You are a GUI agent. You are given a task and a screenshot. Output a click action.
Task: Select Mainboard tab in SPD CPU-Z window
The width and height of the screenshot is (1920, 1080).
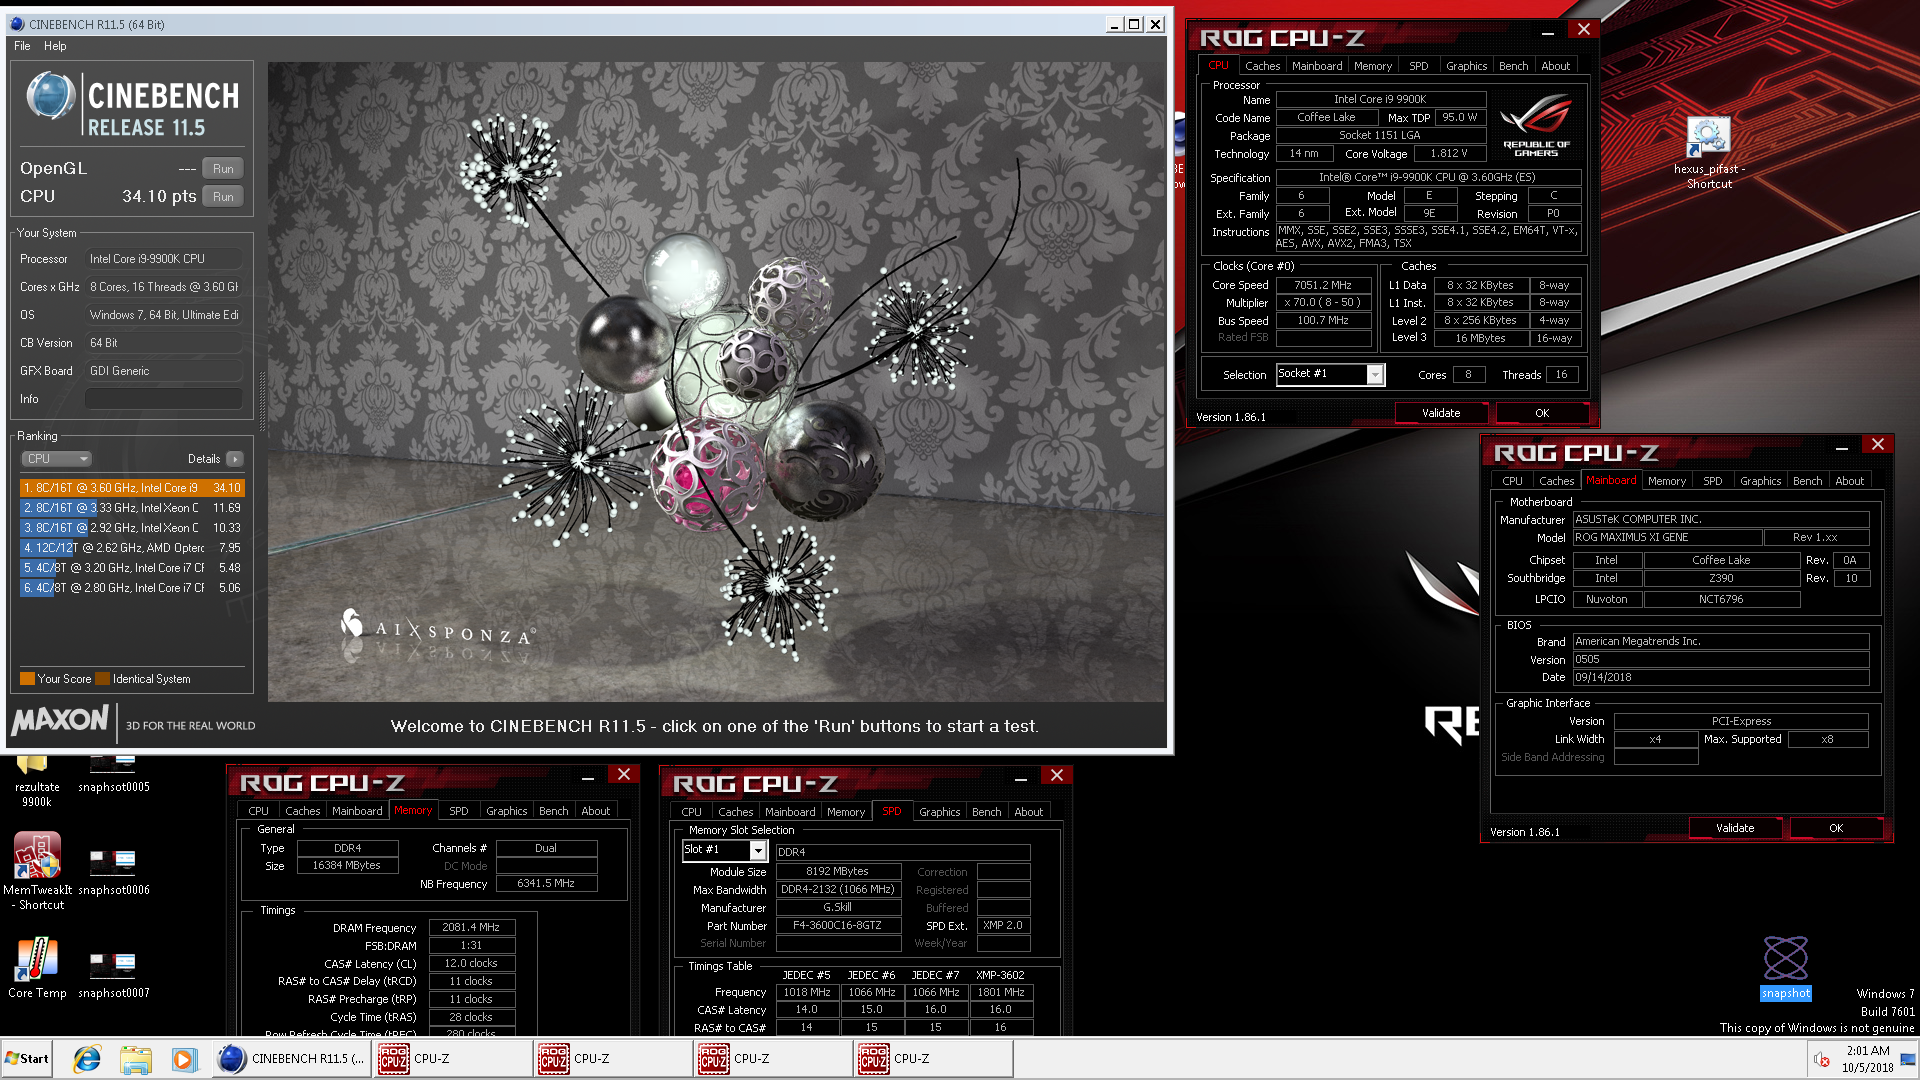790,812
